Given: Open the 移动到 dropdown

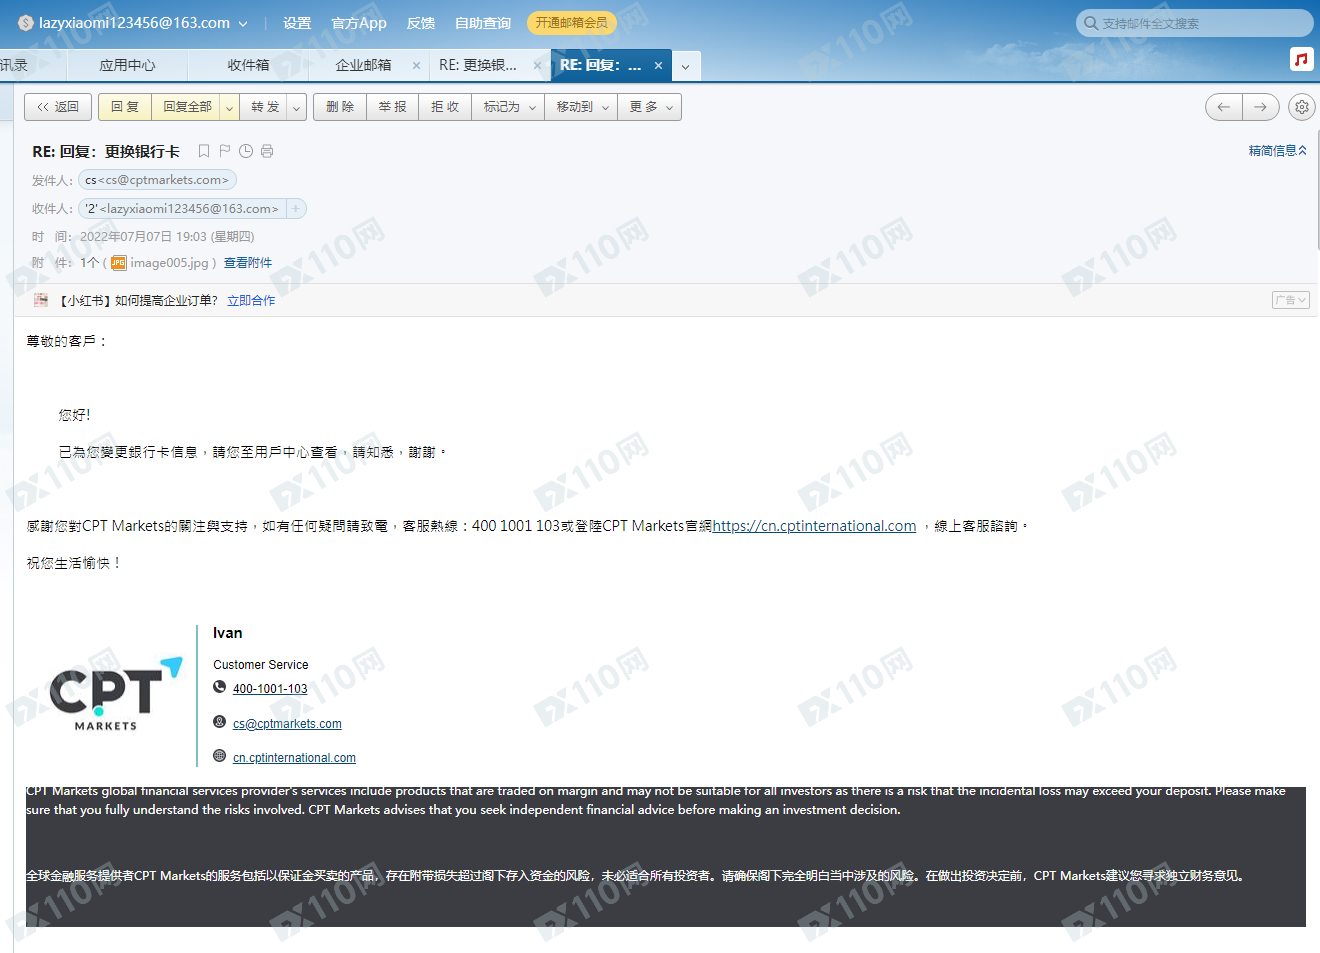Looking at the screenshot, I should pos(582,107).
